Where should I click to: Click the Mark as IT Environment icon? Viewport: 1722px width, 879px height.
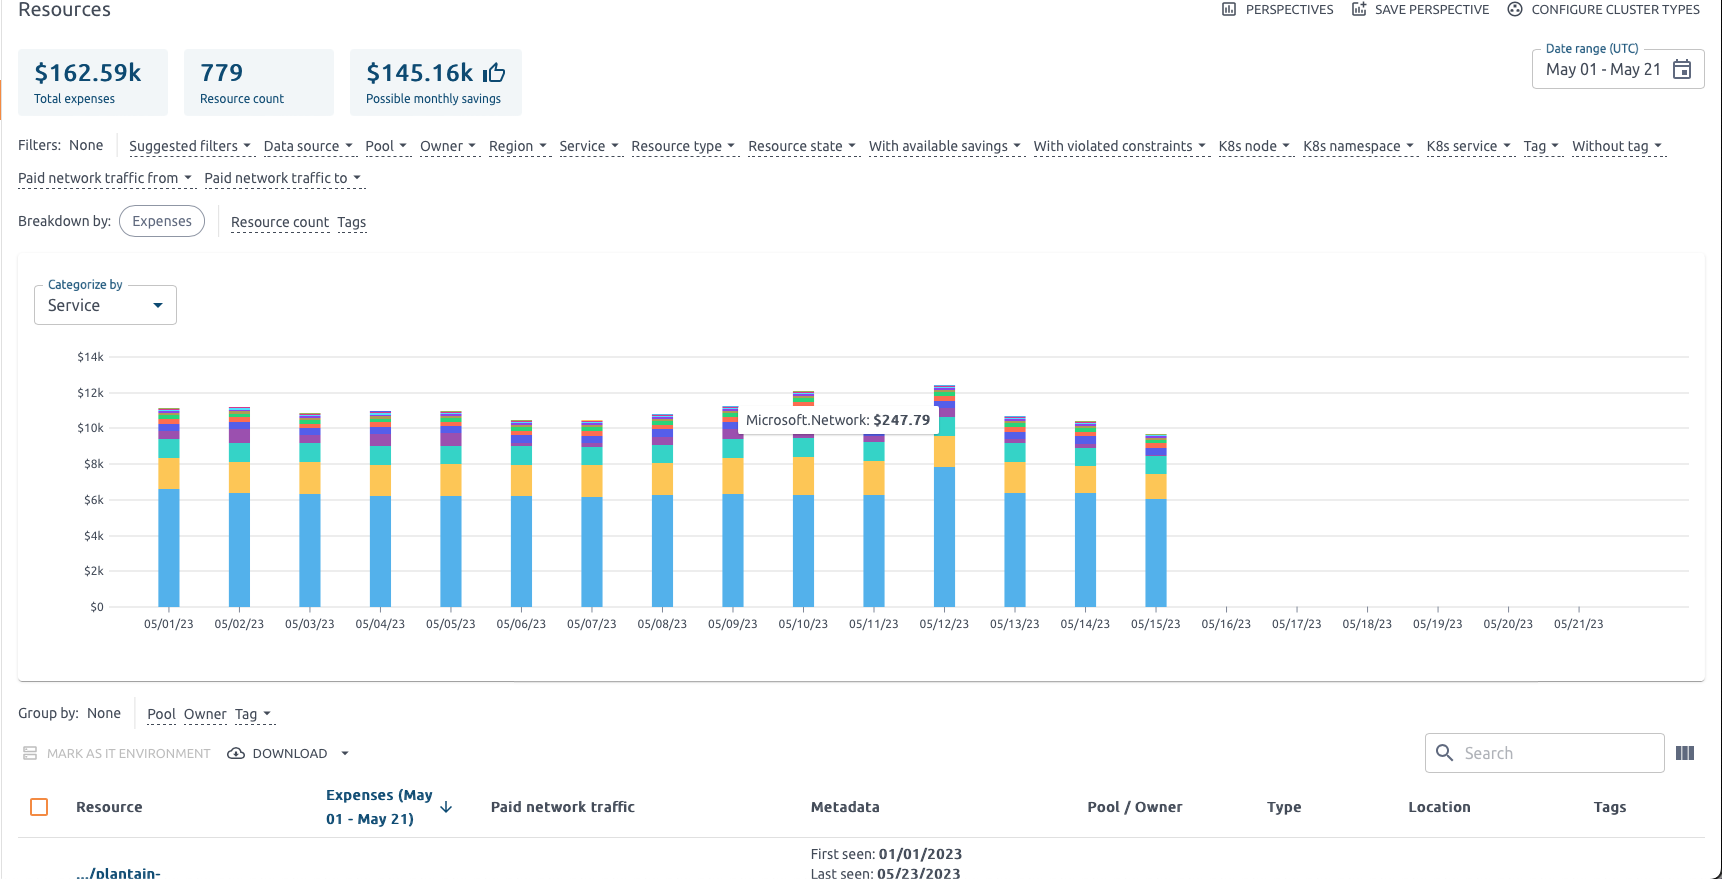point(30,753)
